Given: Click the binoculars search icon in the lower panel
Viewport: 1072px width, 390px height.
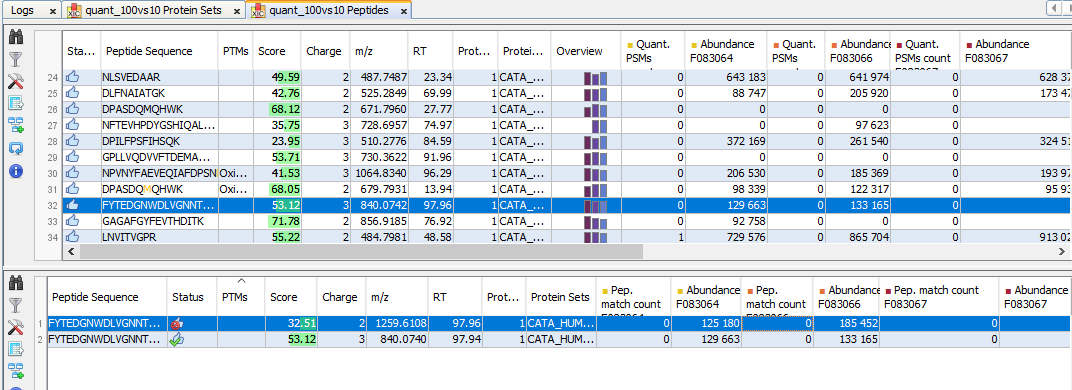Looking at the screenshot, I should tap(16, 283).
